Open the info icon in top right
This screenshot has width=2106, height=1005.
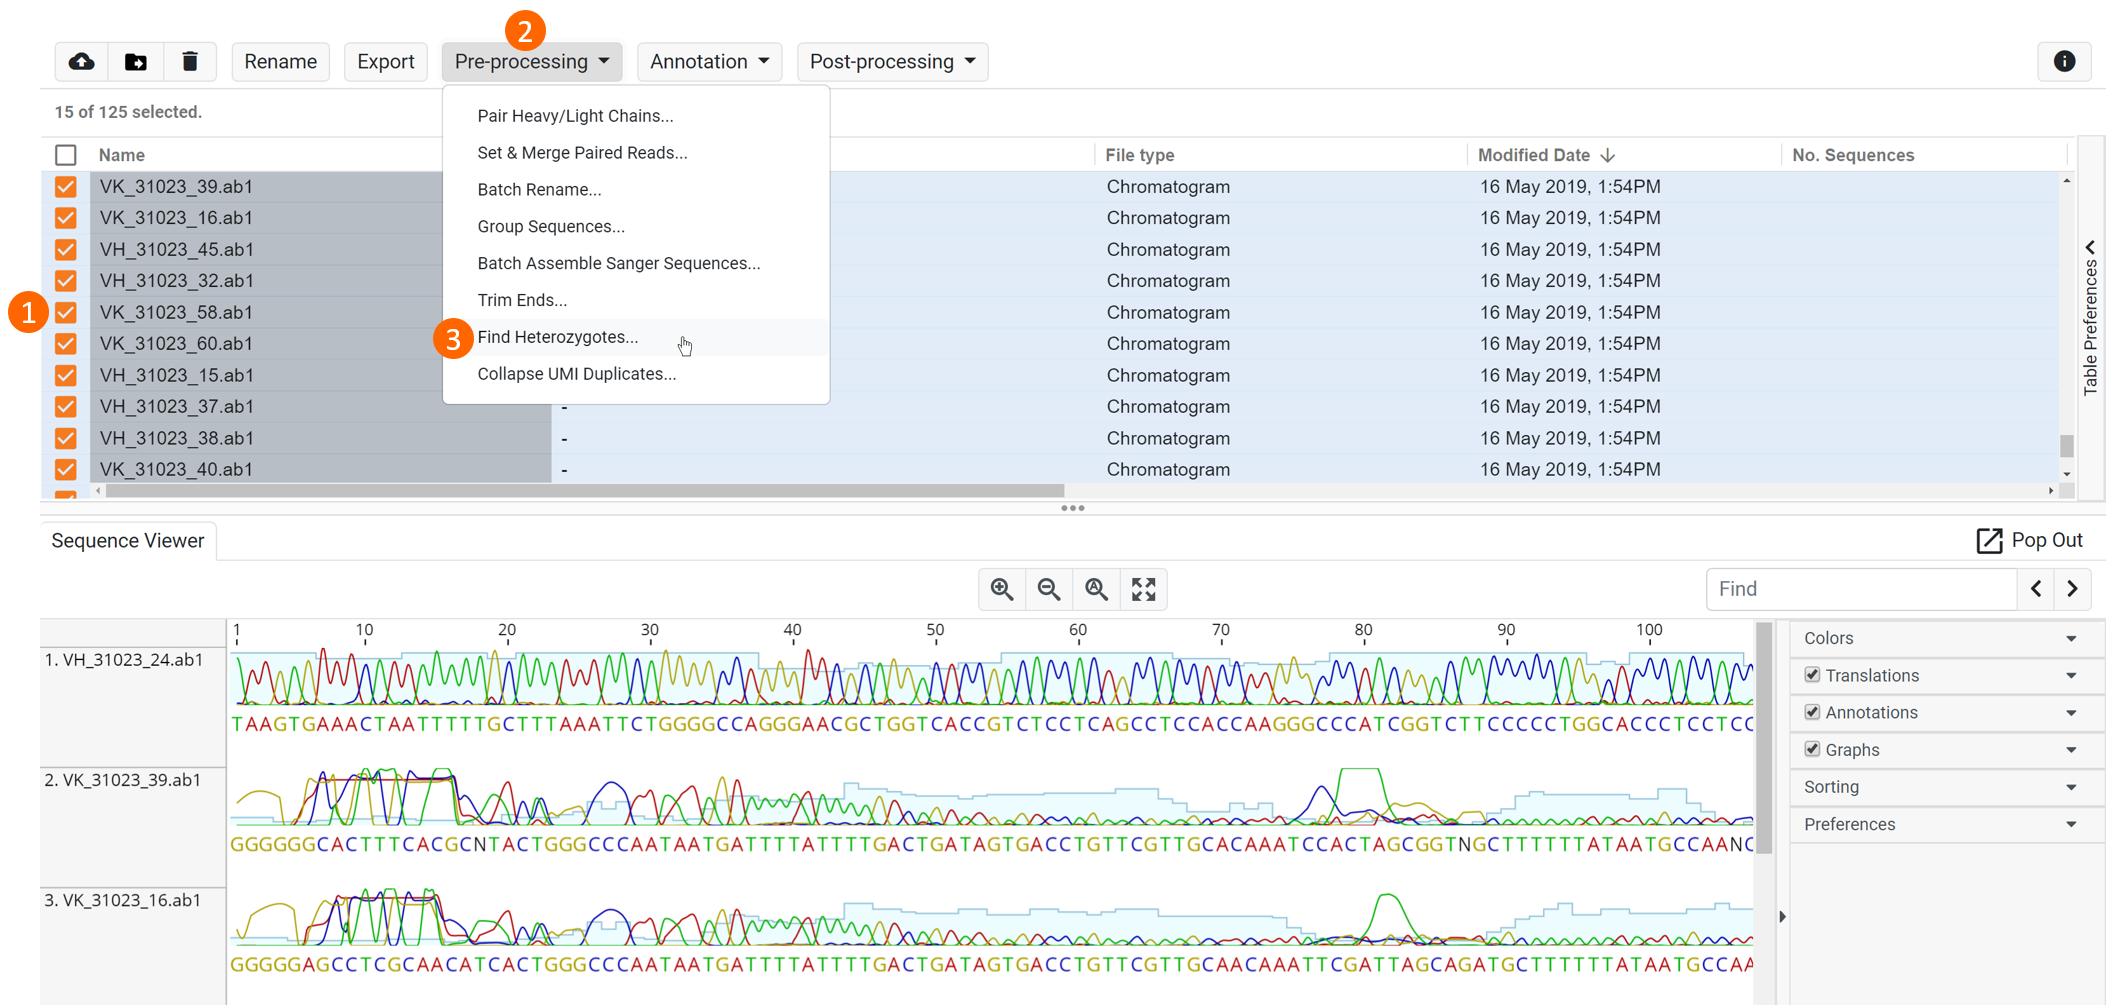click(x=2064, y=62)
